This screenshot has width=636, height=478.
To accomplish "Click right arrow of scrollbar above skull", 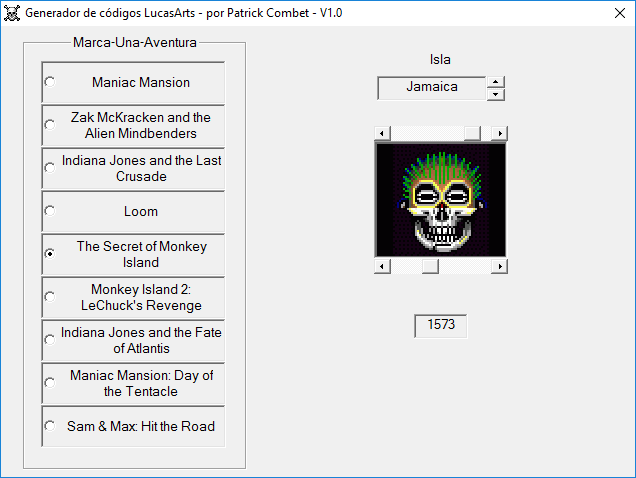I will 499,133.
